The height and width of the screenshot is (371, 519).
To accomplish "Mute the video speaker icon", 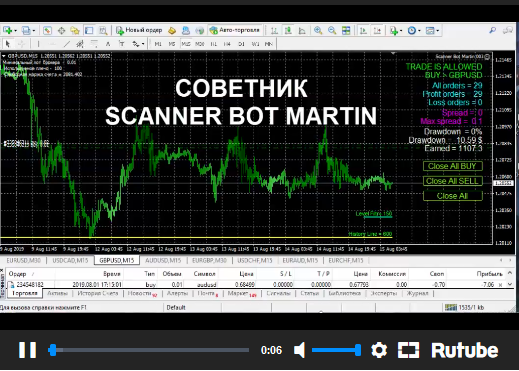I will 299,350.
